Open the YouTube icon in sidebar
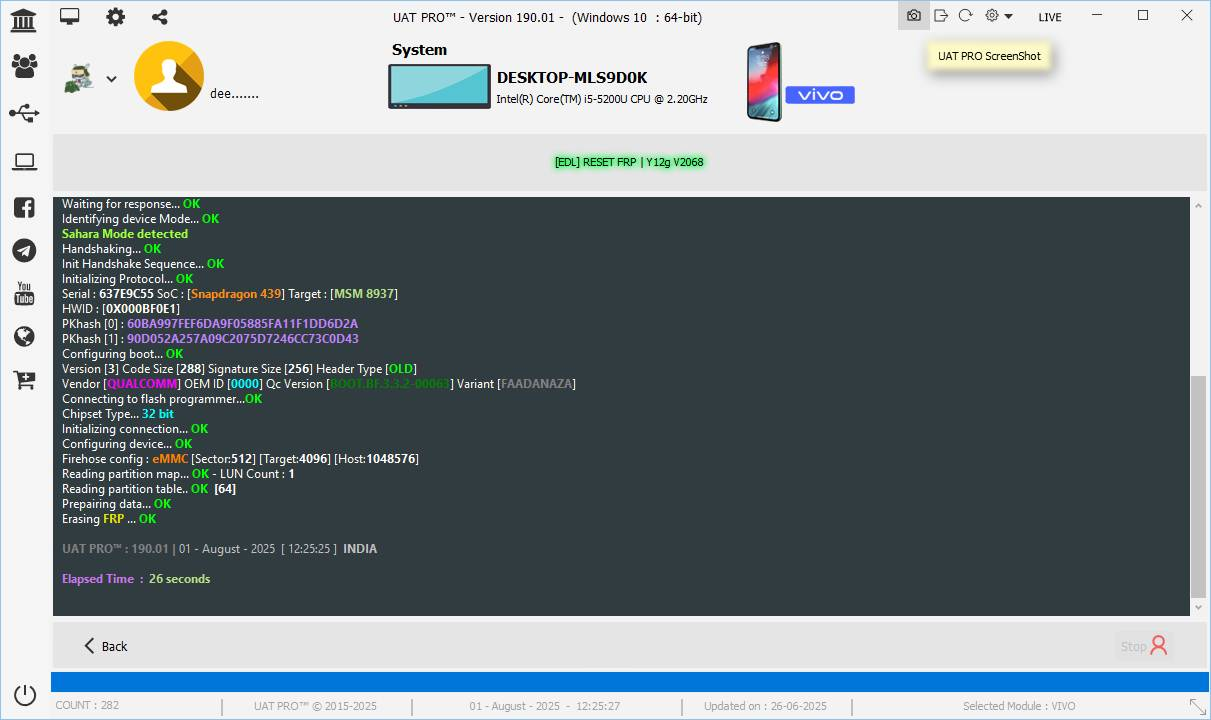The width and height of the screenshot is (1211, 720). click(24, 294)
